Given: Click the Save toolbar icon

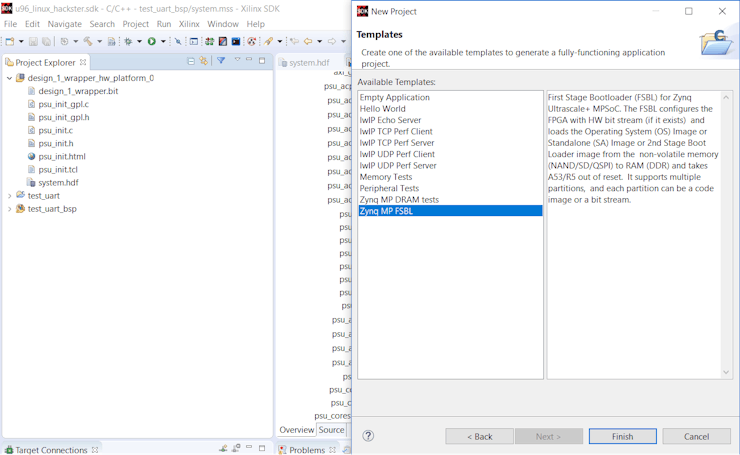Looking at the screenshot, I should (33, 42).
